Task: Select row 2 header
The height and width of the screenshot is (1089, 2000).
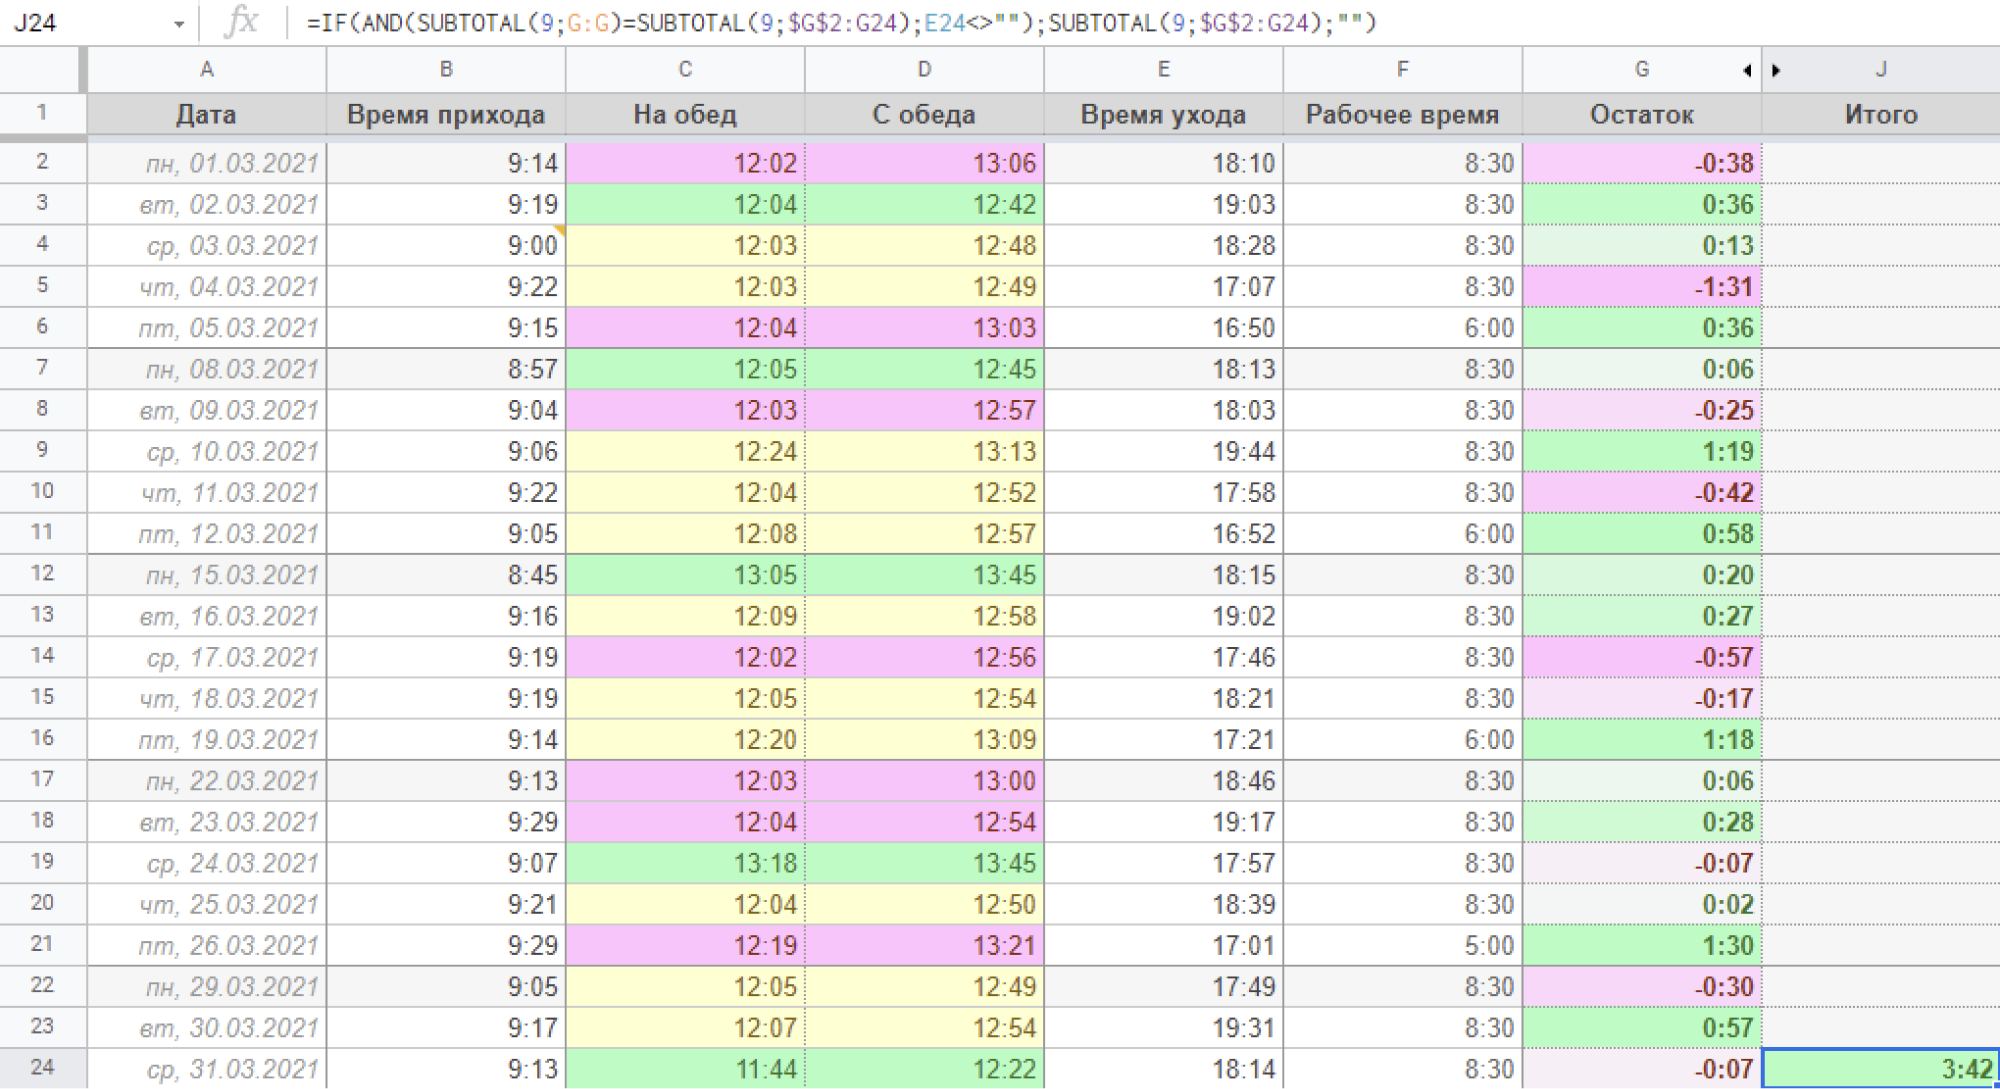Action: pos(42,161)
